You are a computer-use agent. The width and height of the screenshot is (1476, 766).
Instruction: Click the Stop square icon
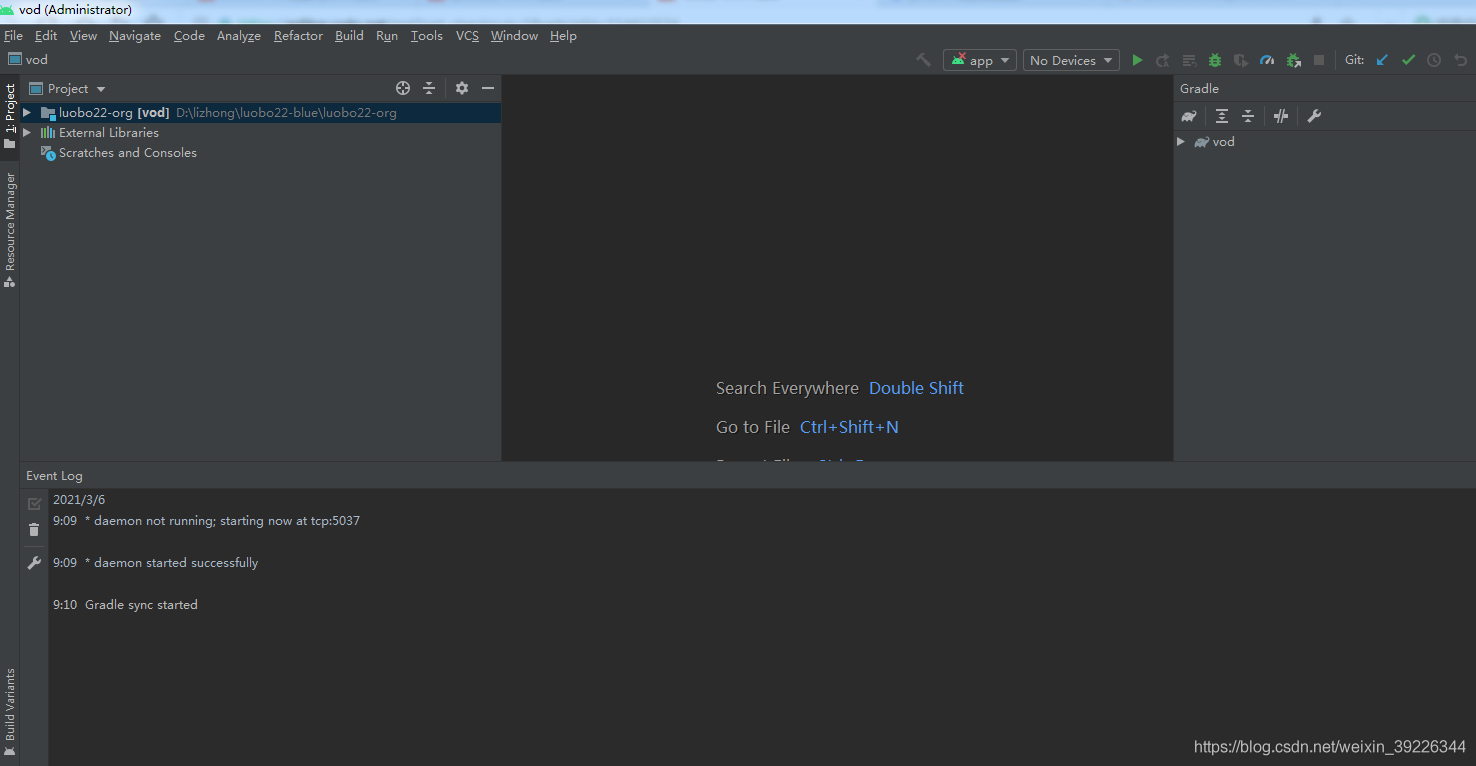(x=1319, y=60)
